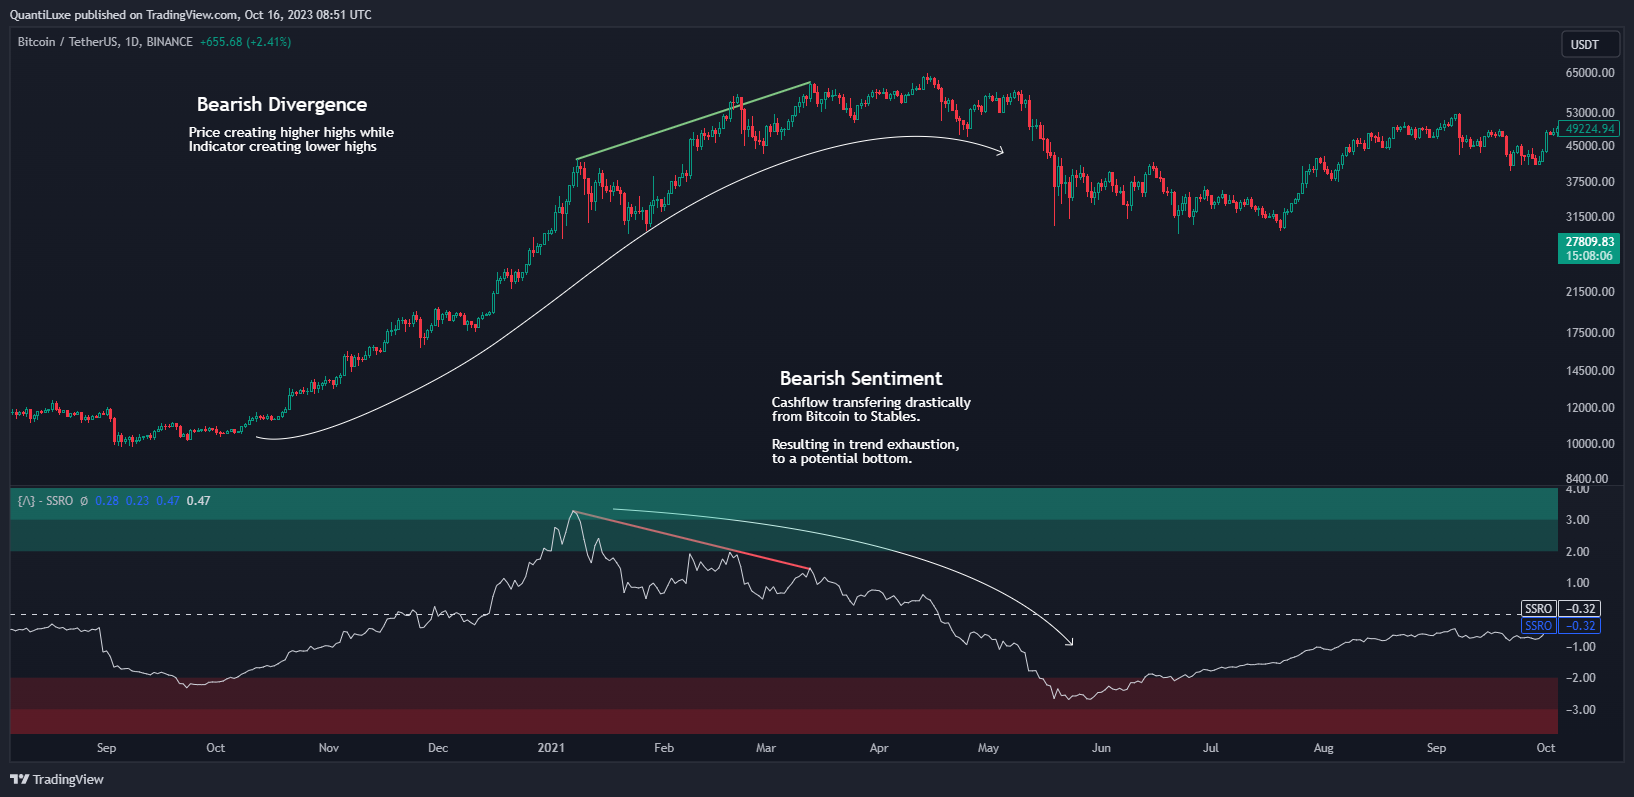Click the blue SSRO label on the indicator scale
The width and height of the screenshot is (1634, 797).
pos(1538,626)
